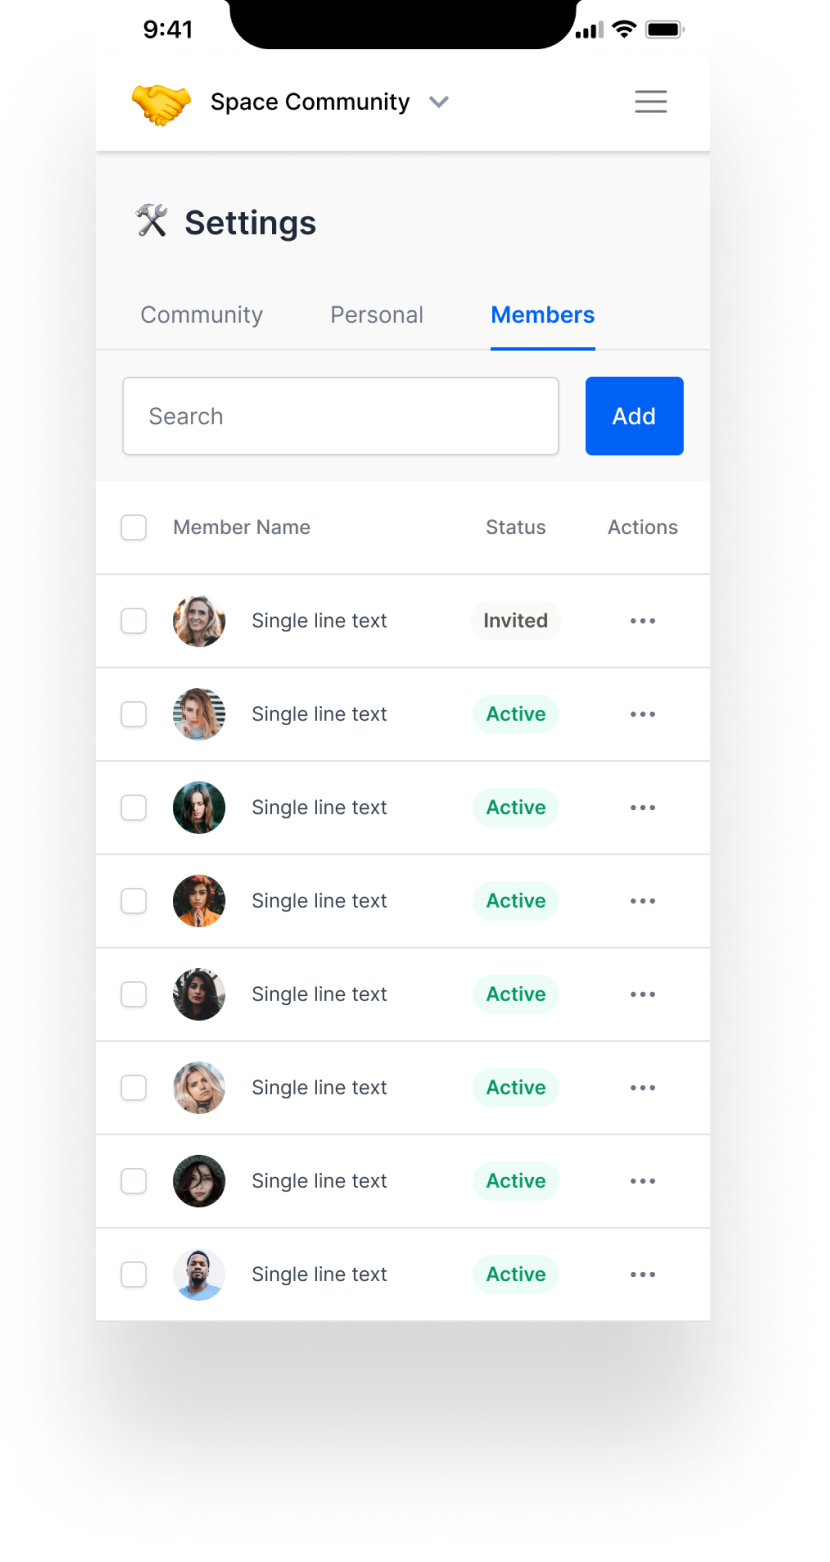Check the checkbox for the Invited member
Image resolution: width=830 pixels, height=1562 pixels.
pyautogui.click(x=134, y=621)
